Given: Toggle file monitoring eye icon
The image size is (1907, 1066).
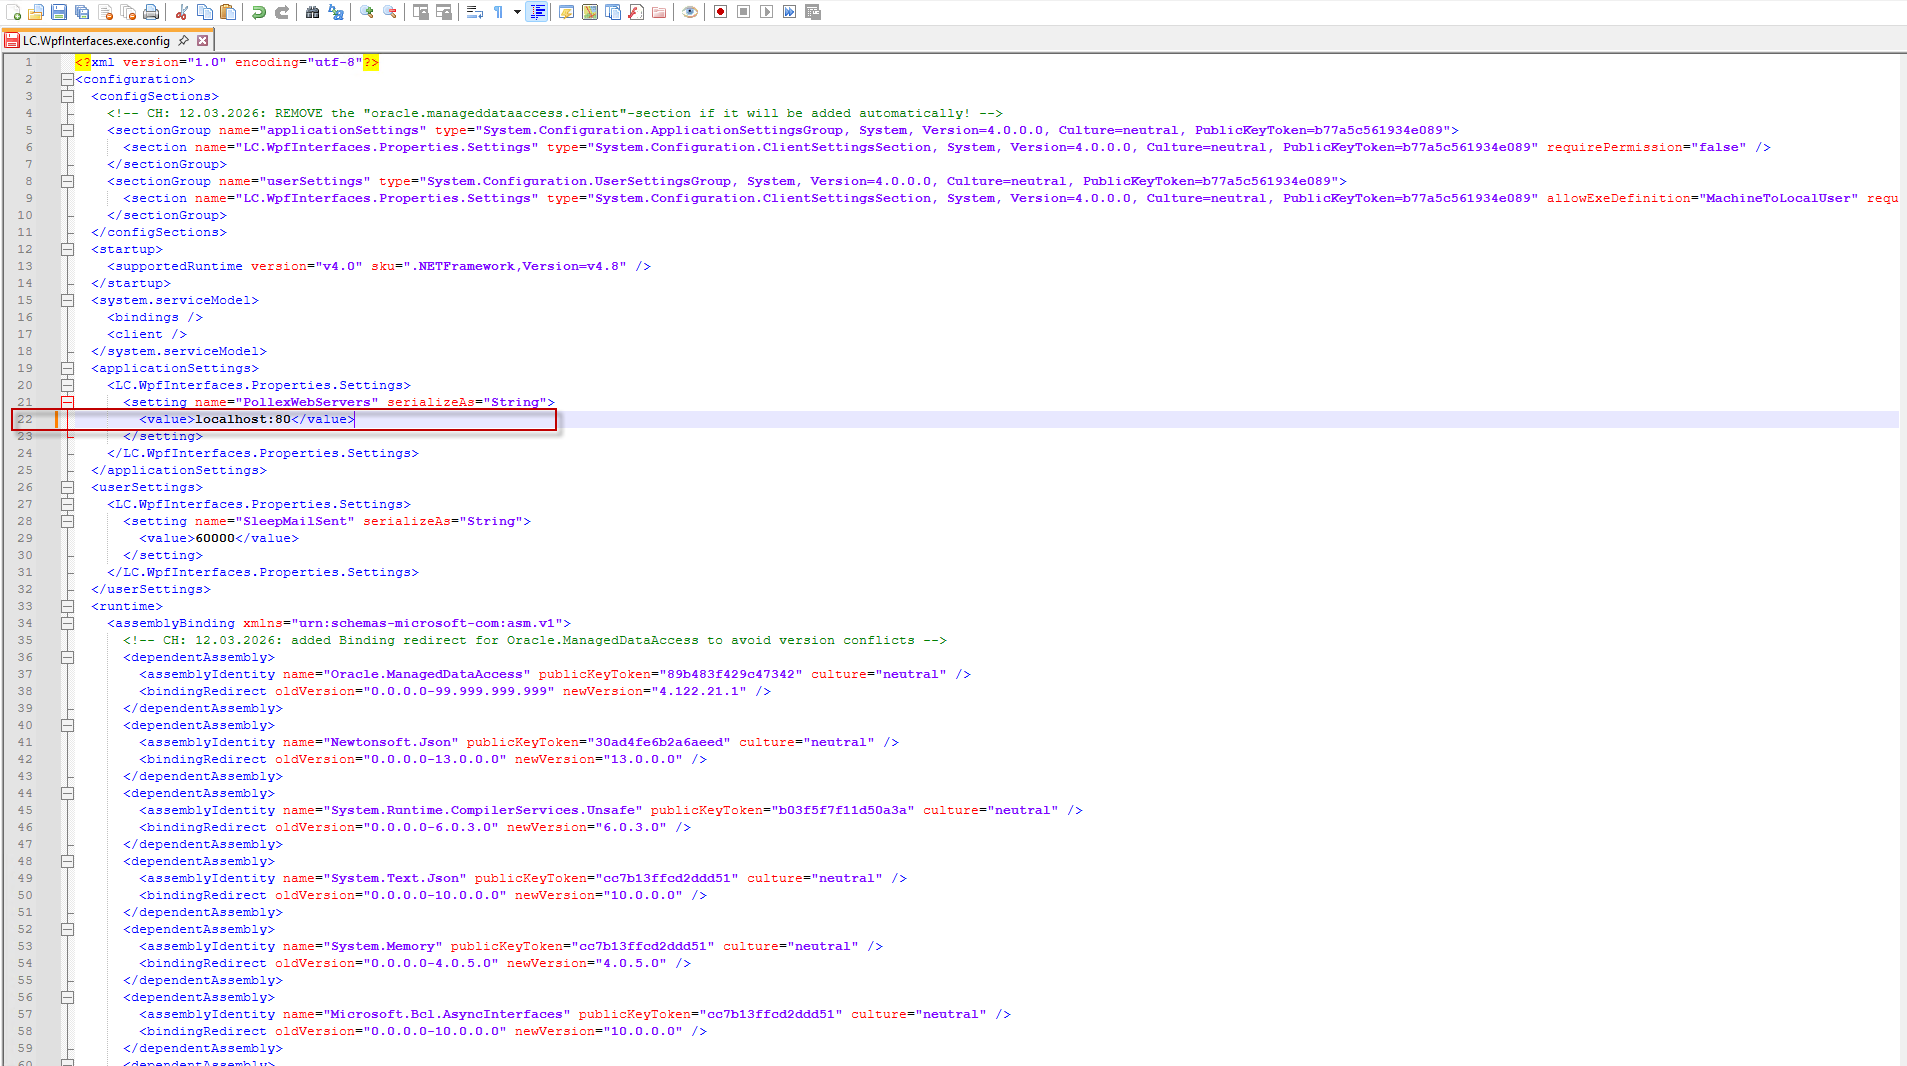Looking at the screenshot, I should (690, 12).
